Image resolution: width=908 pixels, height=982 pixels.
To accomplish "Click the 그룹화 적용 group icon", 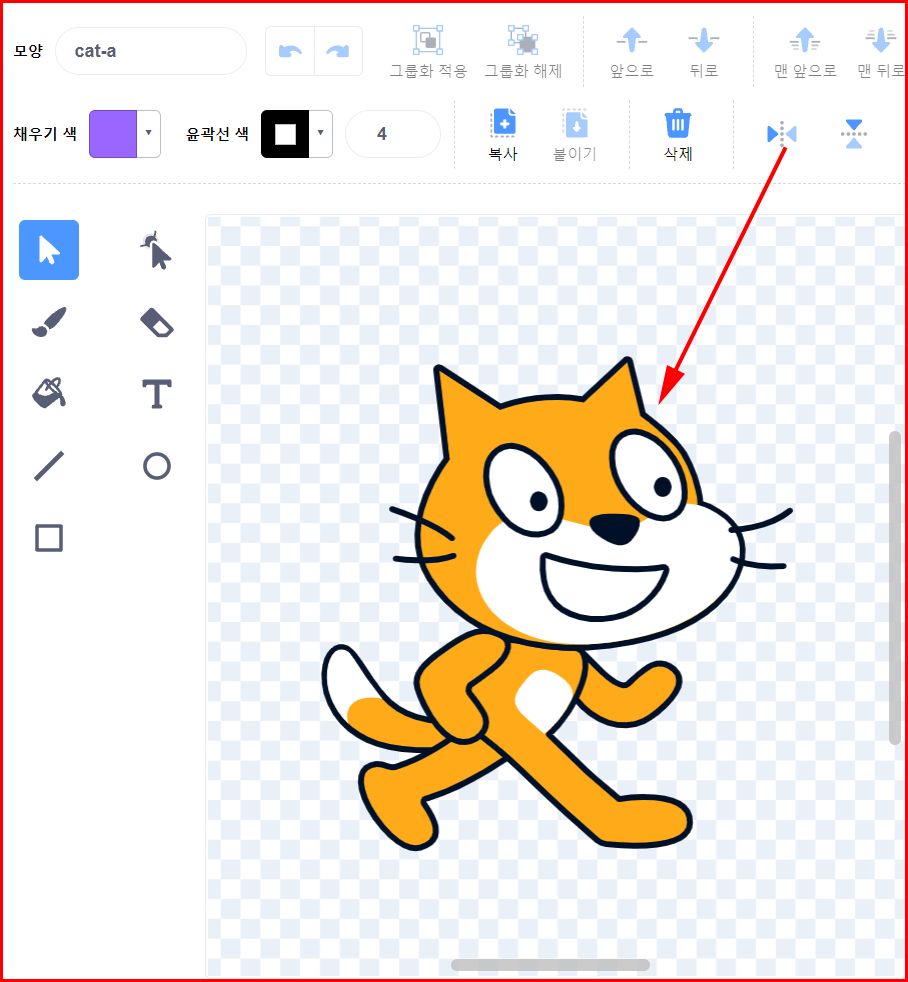I will [x=428, y=40].
